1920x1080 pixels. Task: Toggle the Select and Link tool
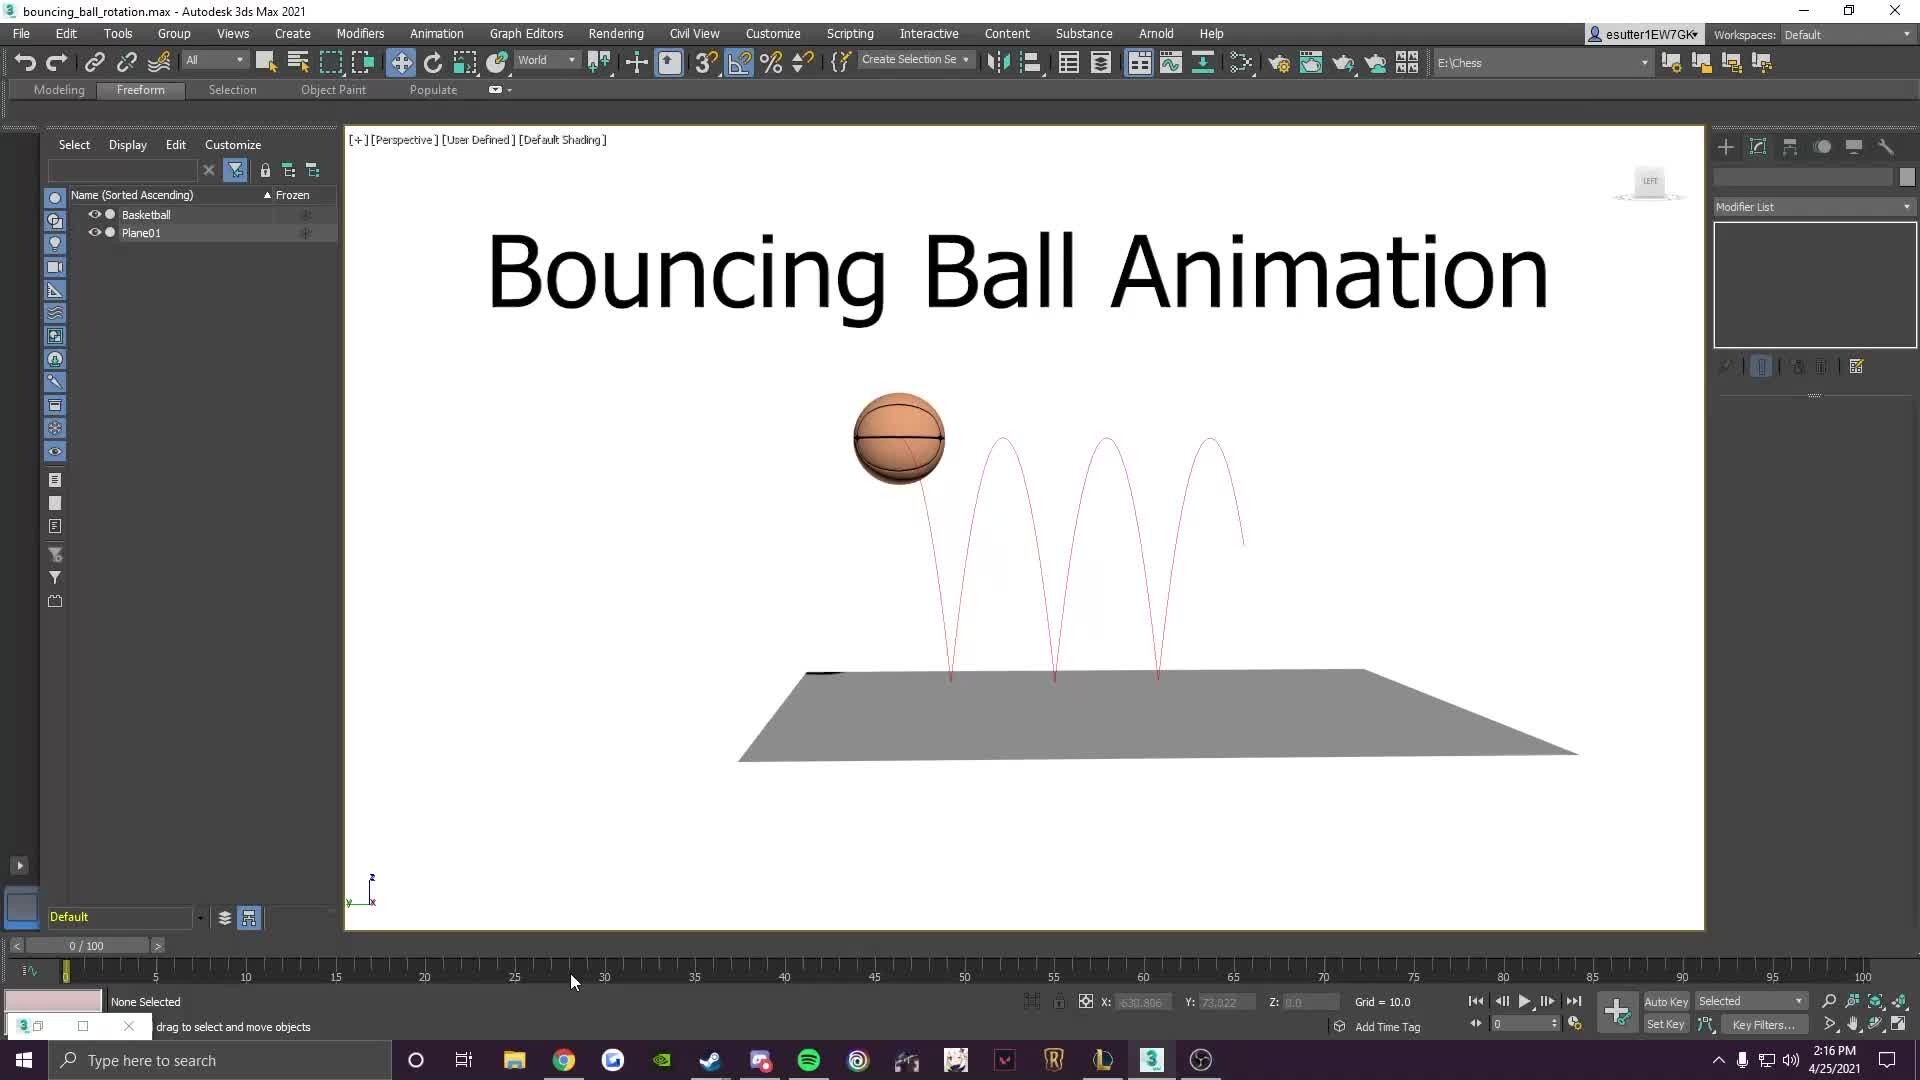(x=95, y=62)
